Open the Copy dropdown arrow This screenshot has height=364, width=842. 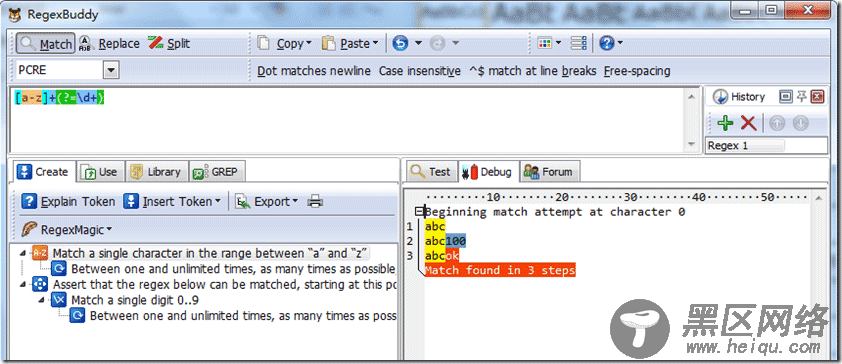pos(309,43)
